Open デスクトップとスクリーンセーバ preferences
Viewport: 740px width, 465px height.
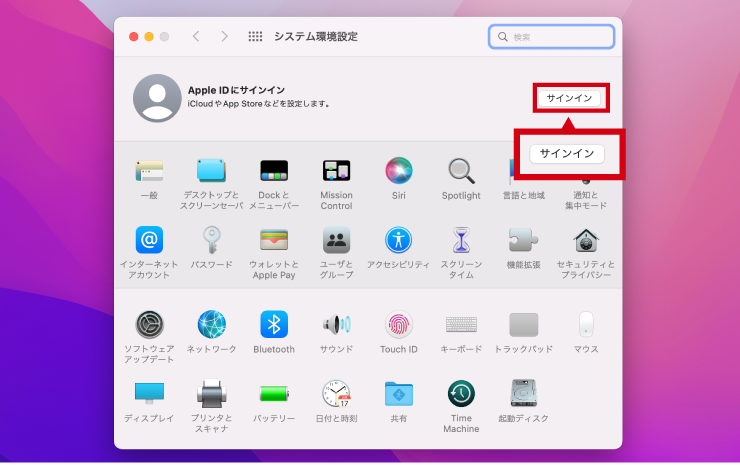[x=211, y=171]
